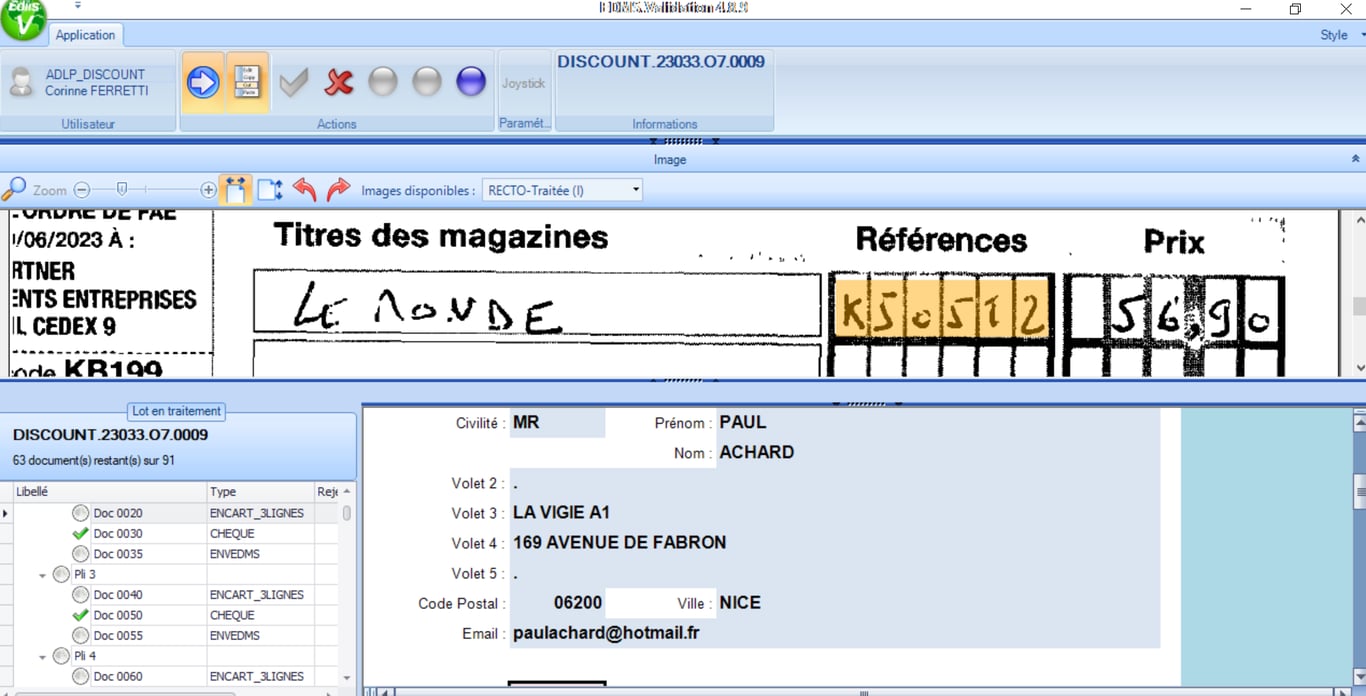Screen dimensions: 1366x696
Task: Click the fit image to page icon
Action: pyautogui.click(x=270, y=190)
